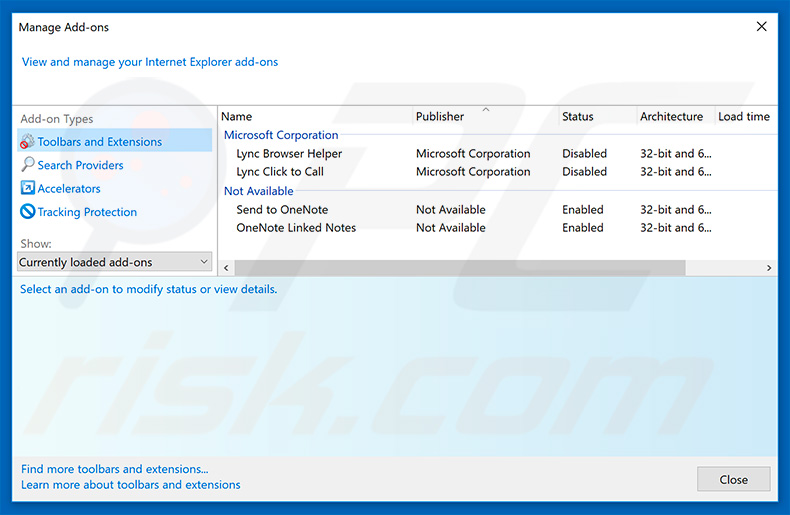The height and width of the screenshot is (515, 790).
Task: Select OneNote Linked Notes add-on
Action: point(296,228)
